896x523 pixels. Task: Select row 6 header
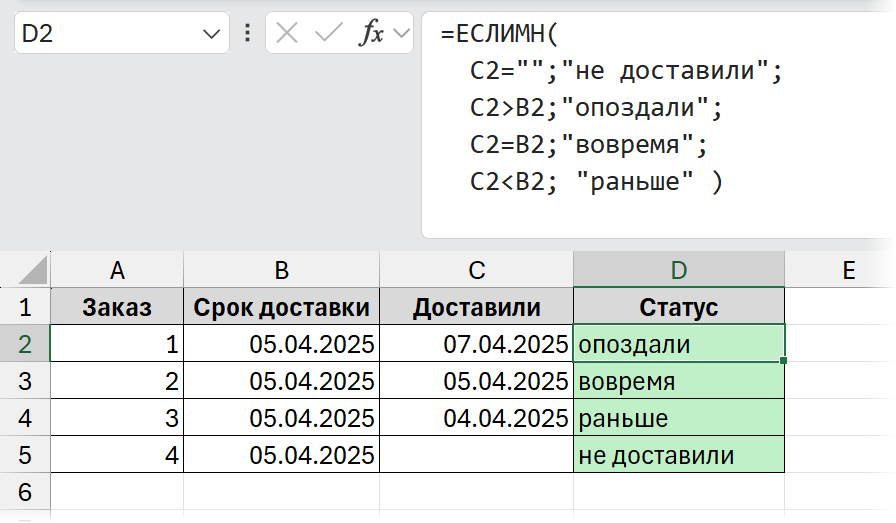coord(25,492)
